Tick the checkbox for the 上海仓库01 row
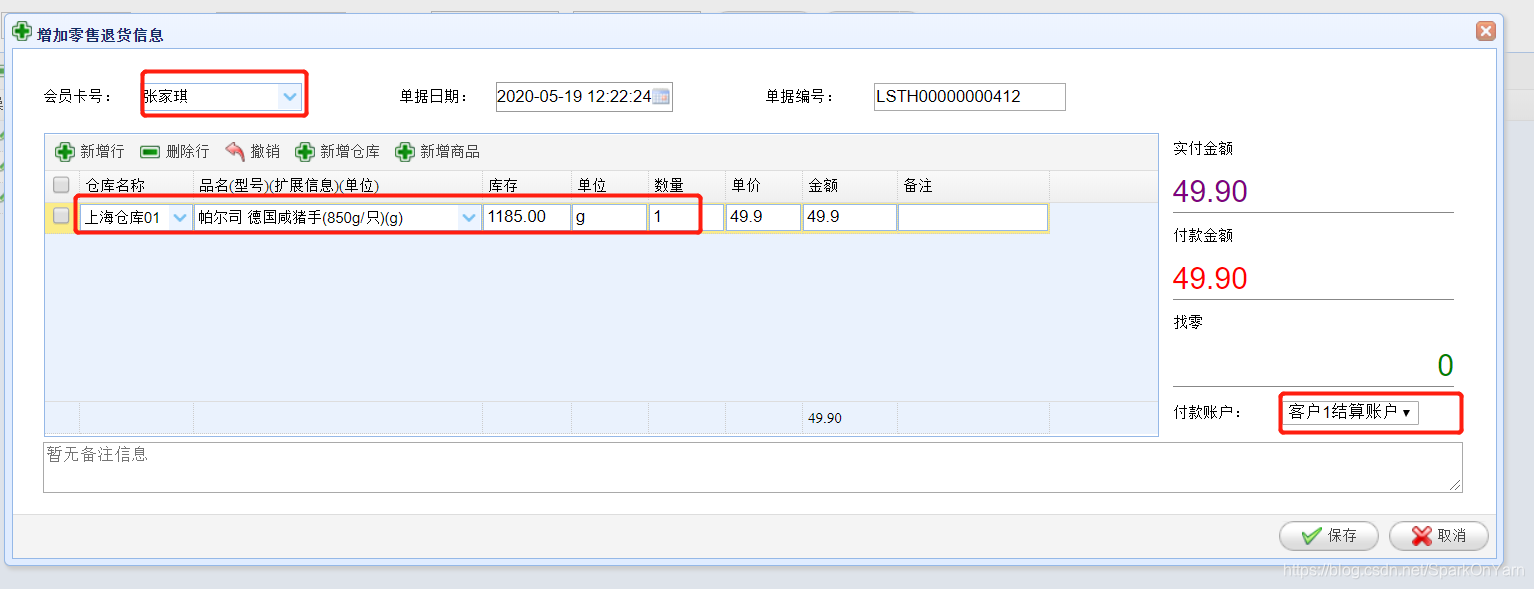Screen dimensions: 1534x589 pyautogui.click(x=61, y=216)
